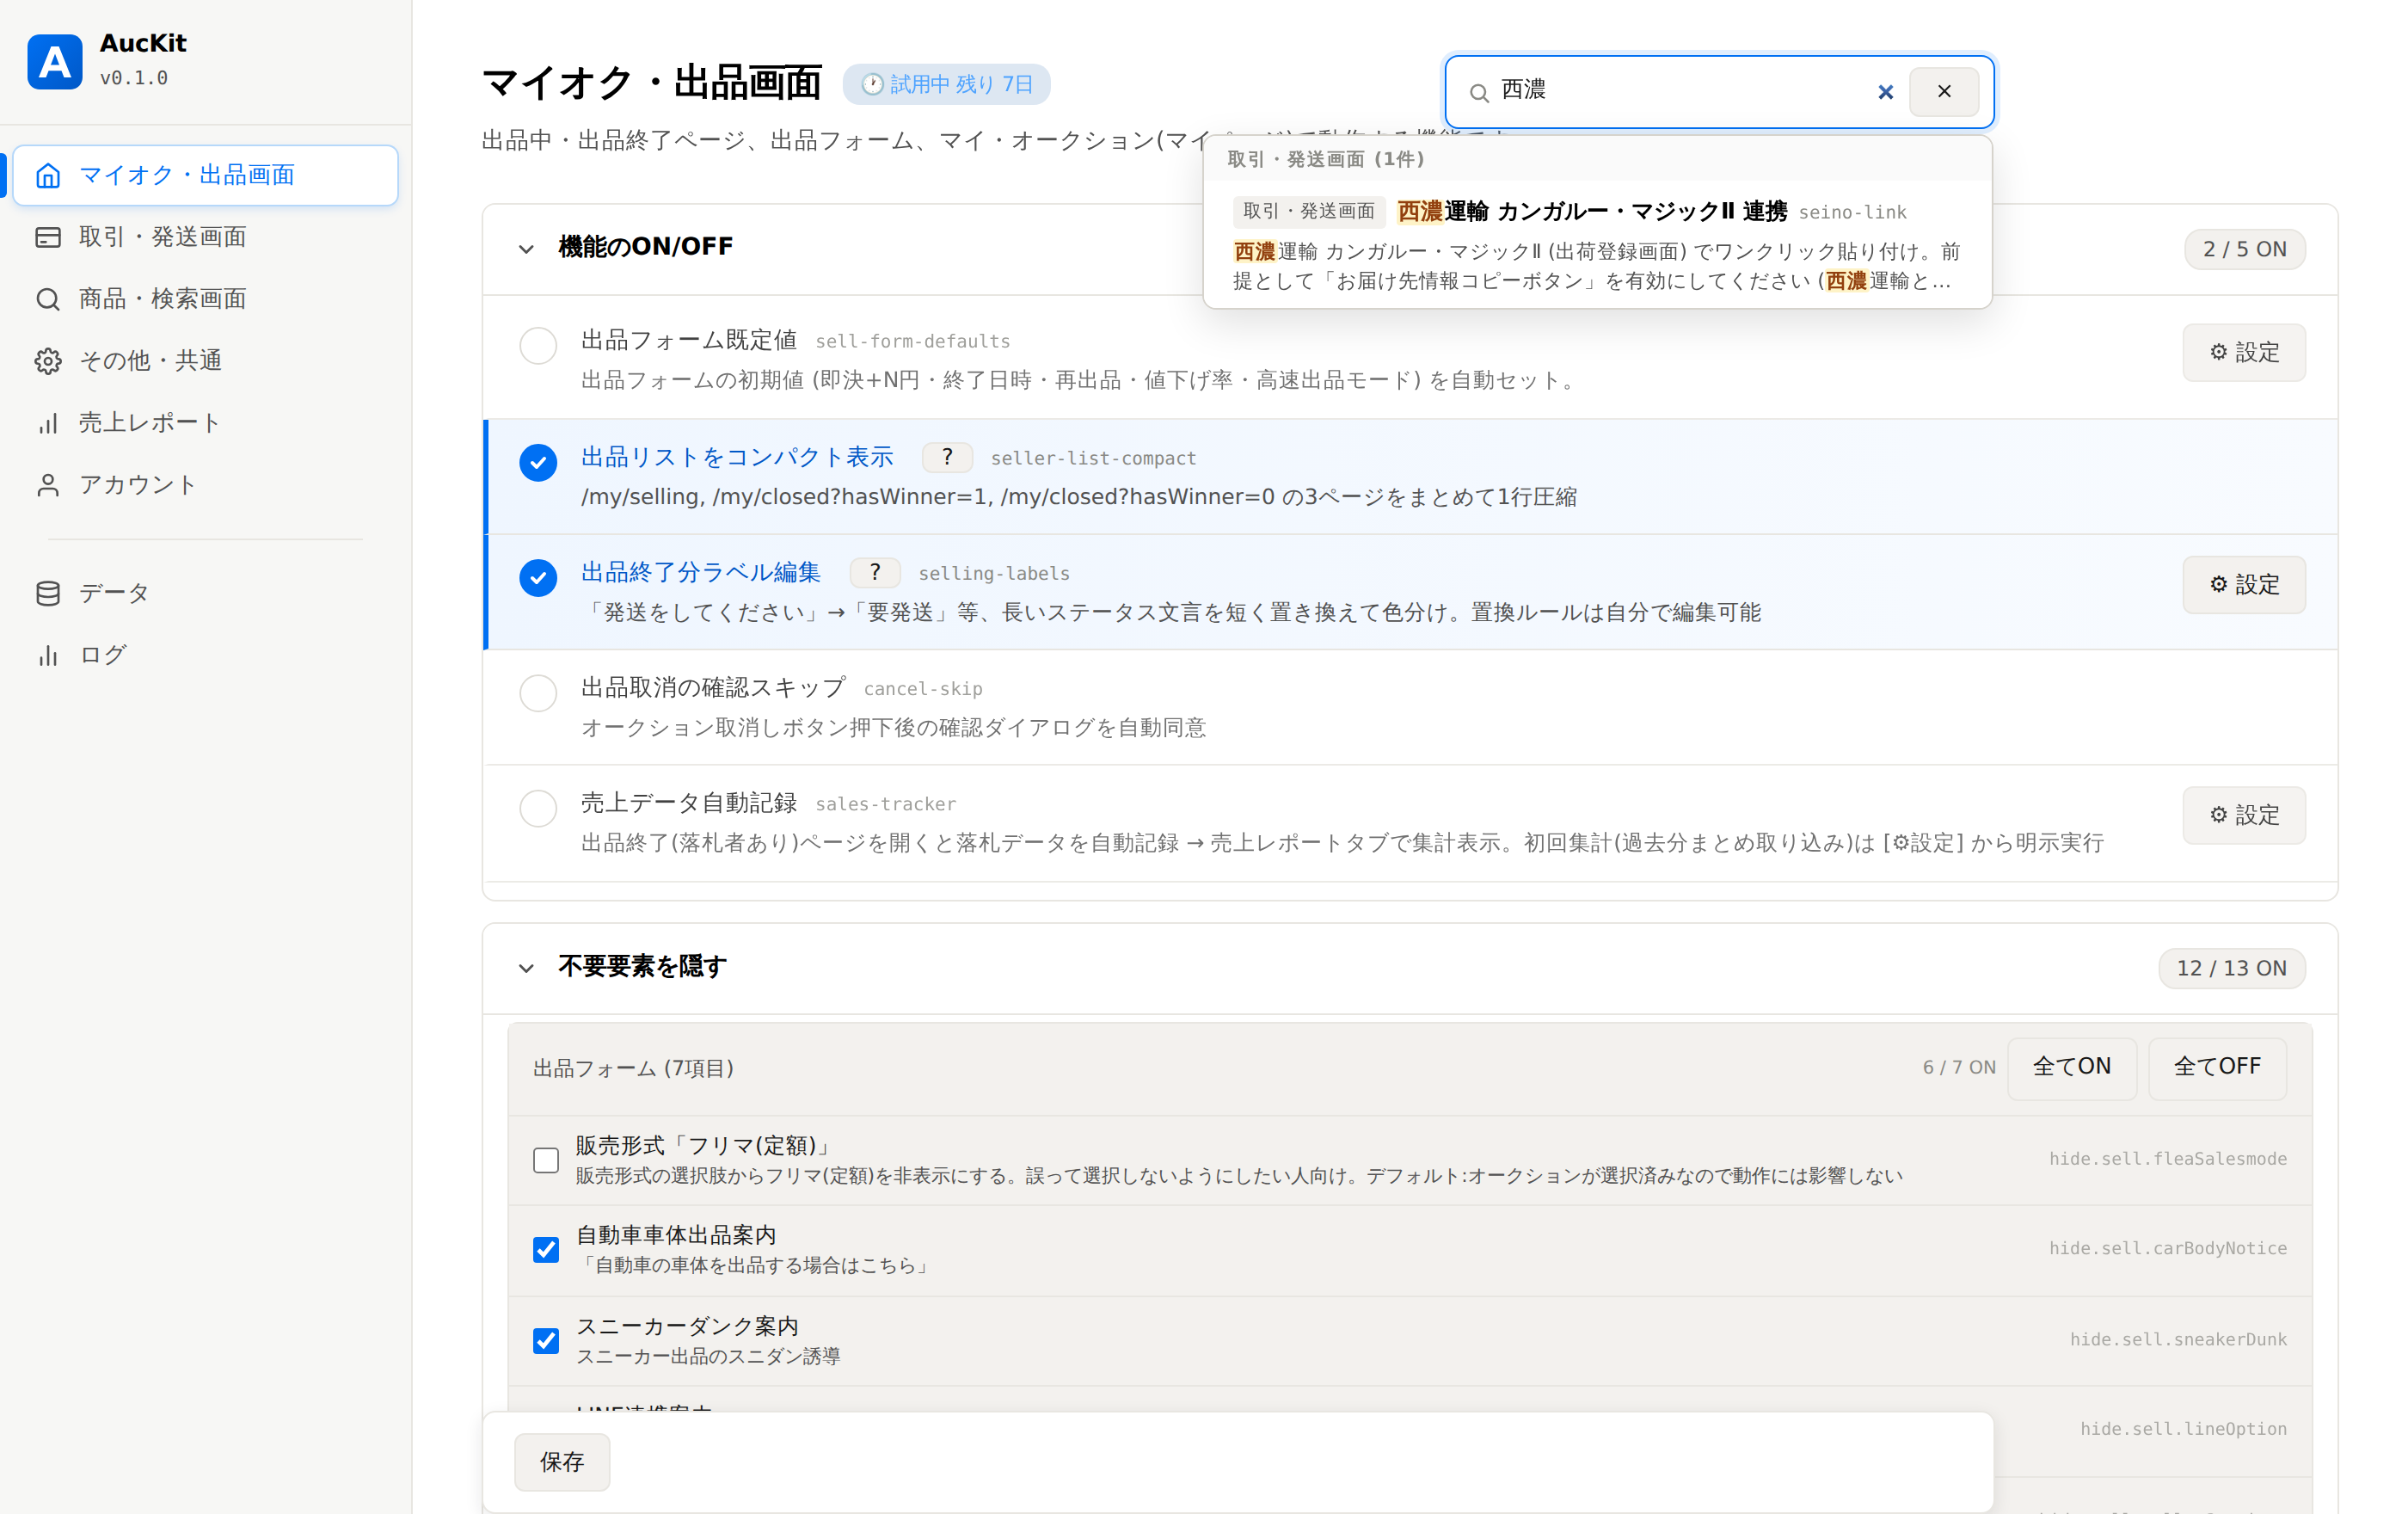Screen dimensions: 2408x1514
Task: Click the gear icon beside その他・共通
Action: click(x=48, y=361)
